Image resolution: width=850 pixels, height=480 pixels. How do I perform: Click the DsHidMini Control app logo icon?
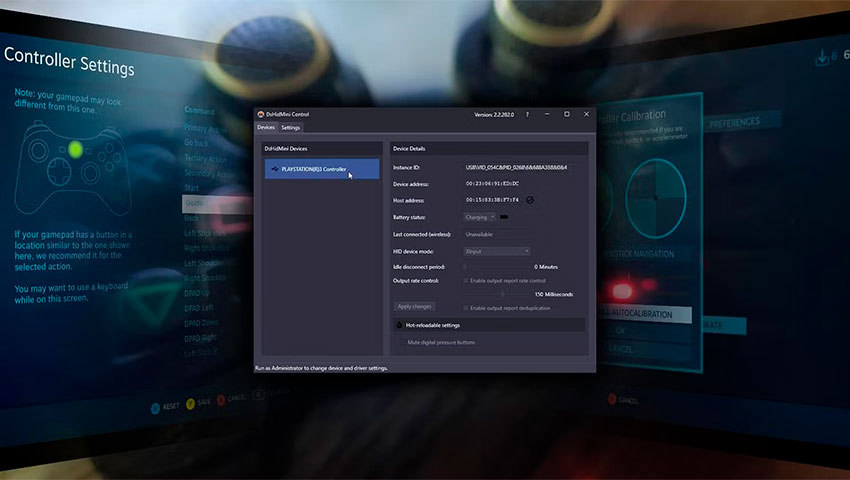(261, 114)
